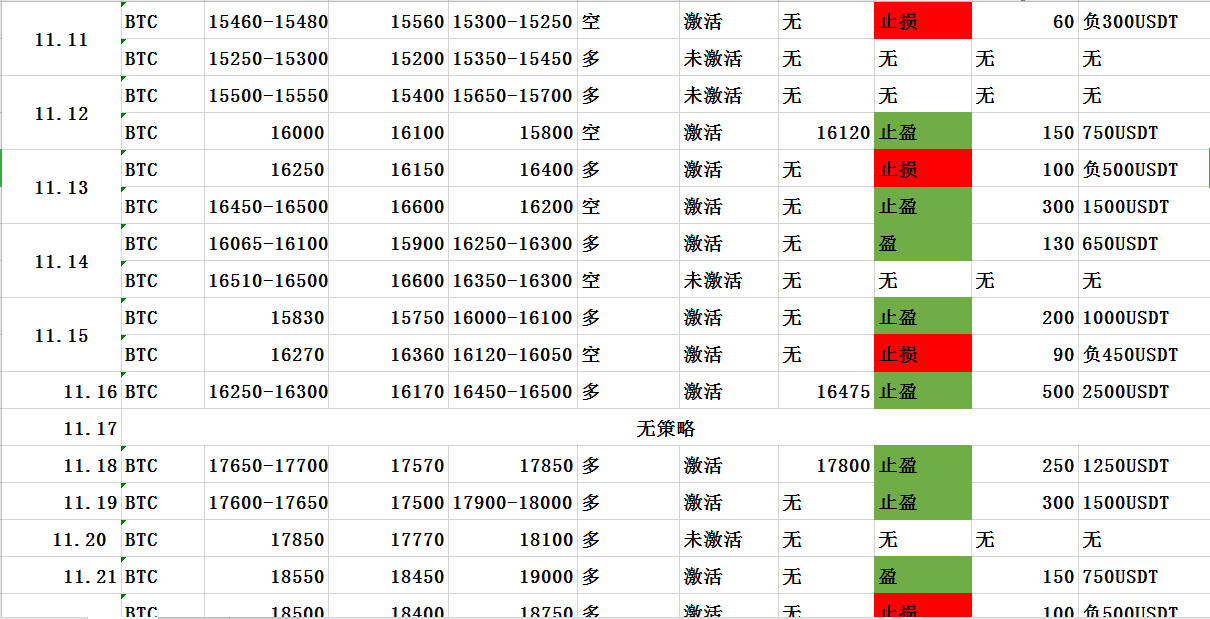Image resolution: width=1210 pixels, height=619 pixels.
Task: Select the 650USDT profit cell
Action: 1144,243
